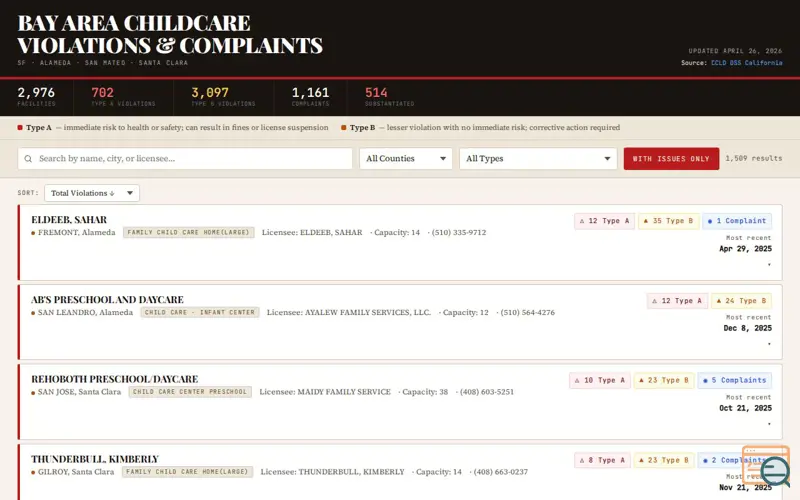Screen dimensions: 800x500
Task: Click the 8 Type A badge for Thunderbull
Action: 602,460
